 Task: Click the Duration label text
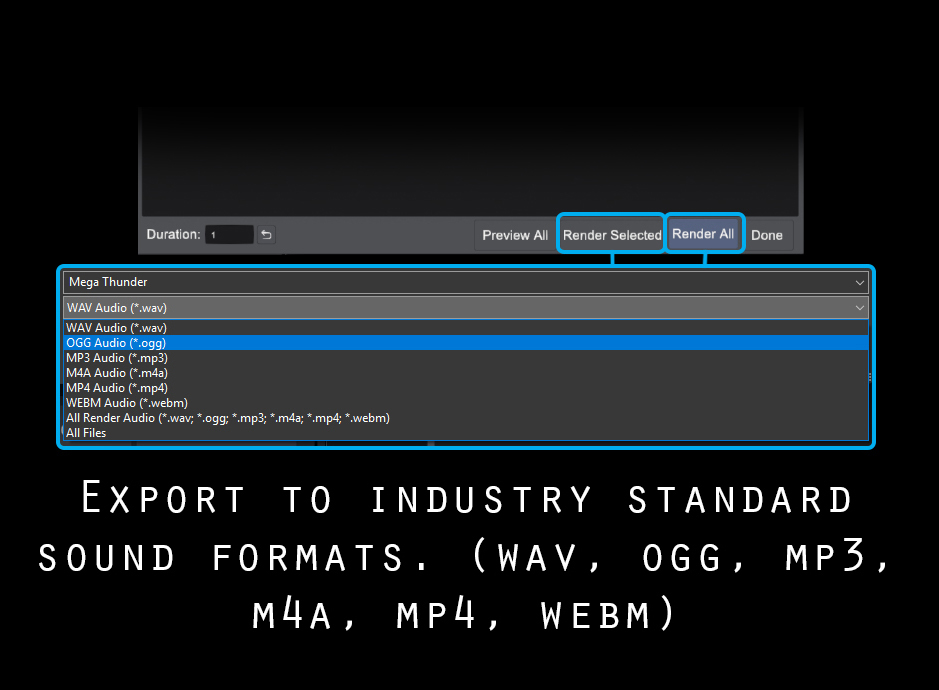coord(174,234)
